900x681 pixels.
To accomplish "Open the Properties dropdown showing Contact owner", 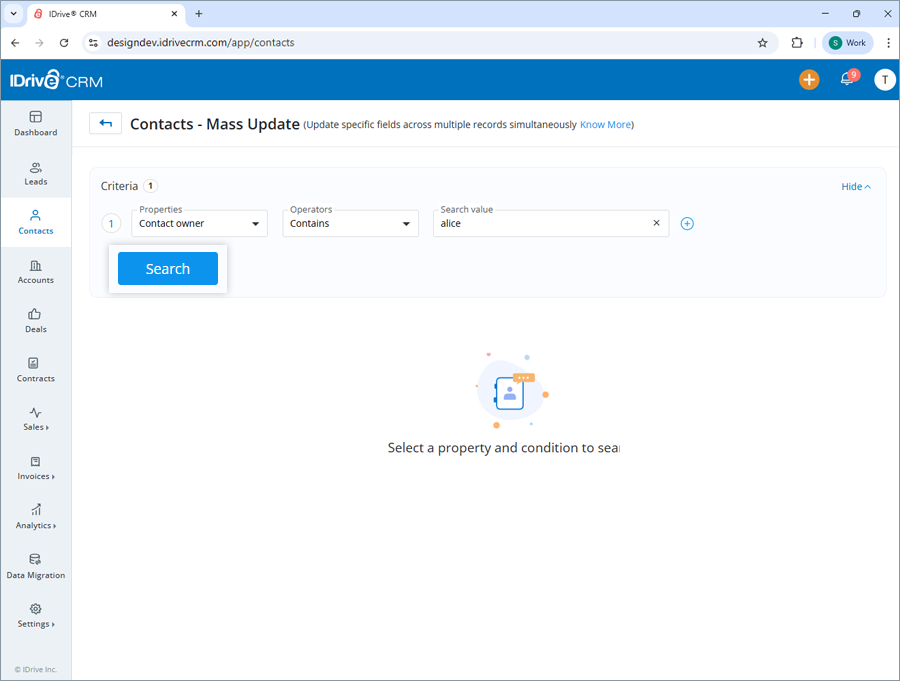I will pos(199,223).
